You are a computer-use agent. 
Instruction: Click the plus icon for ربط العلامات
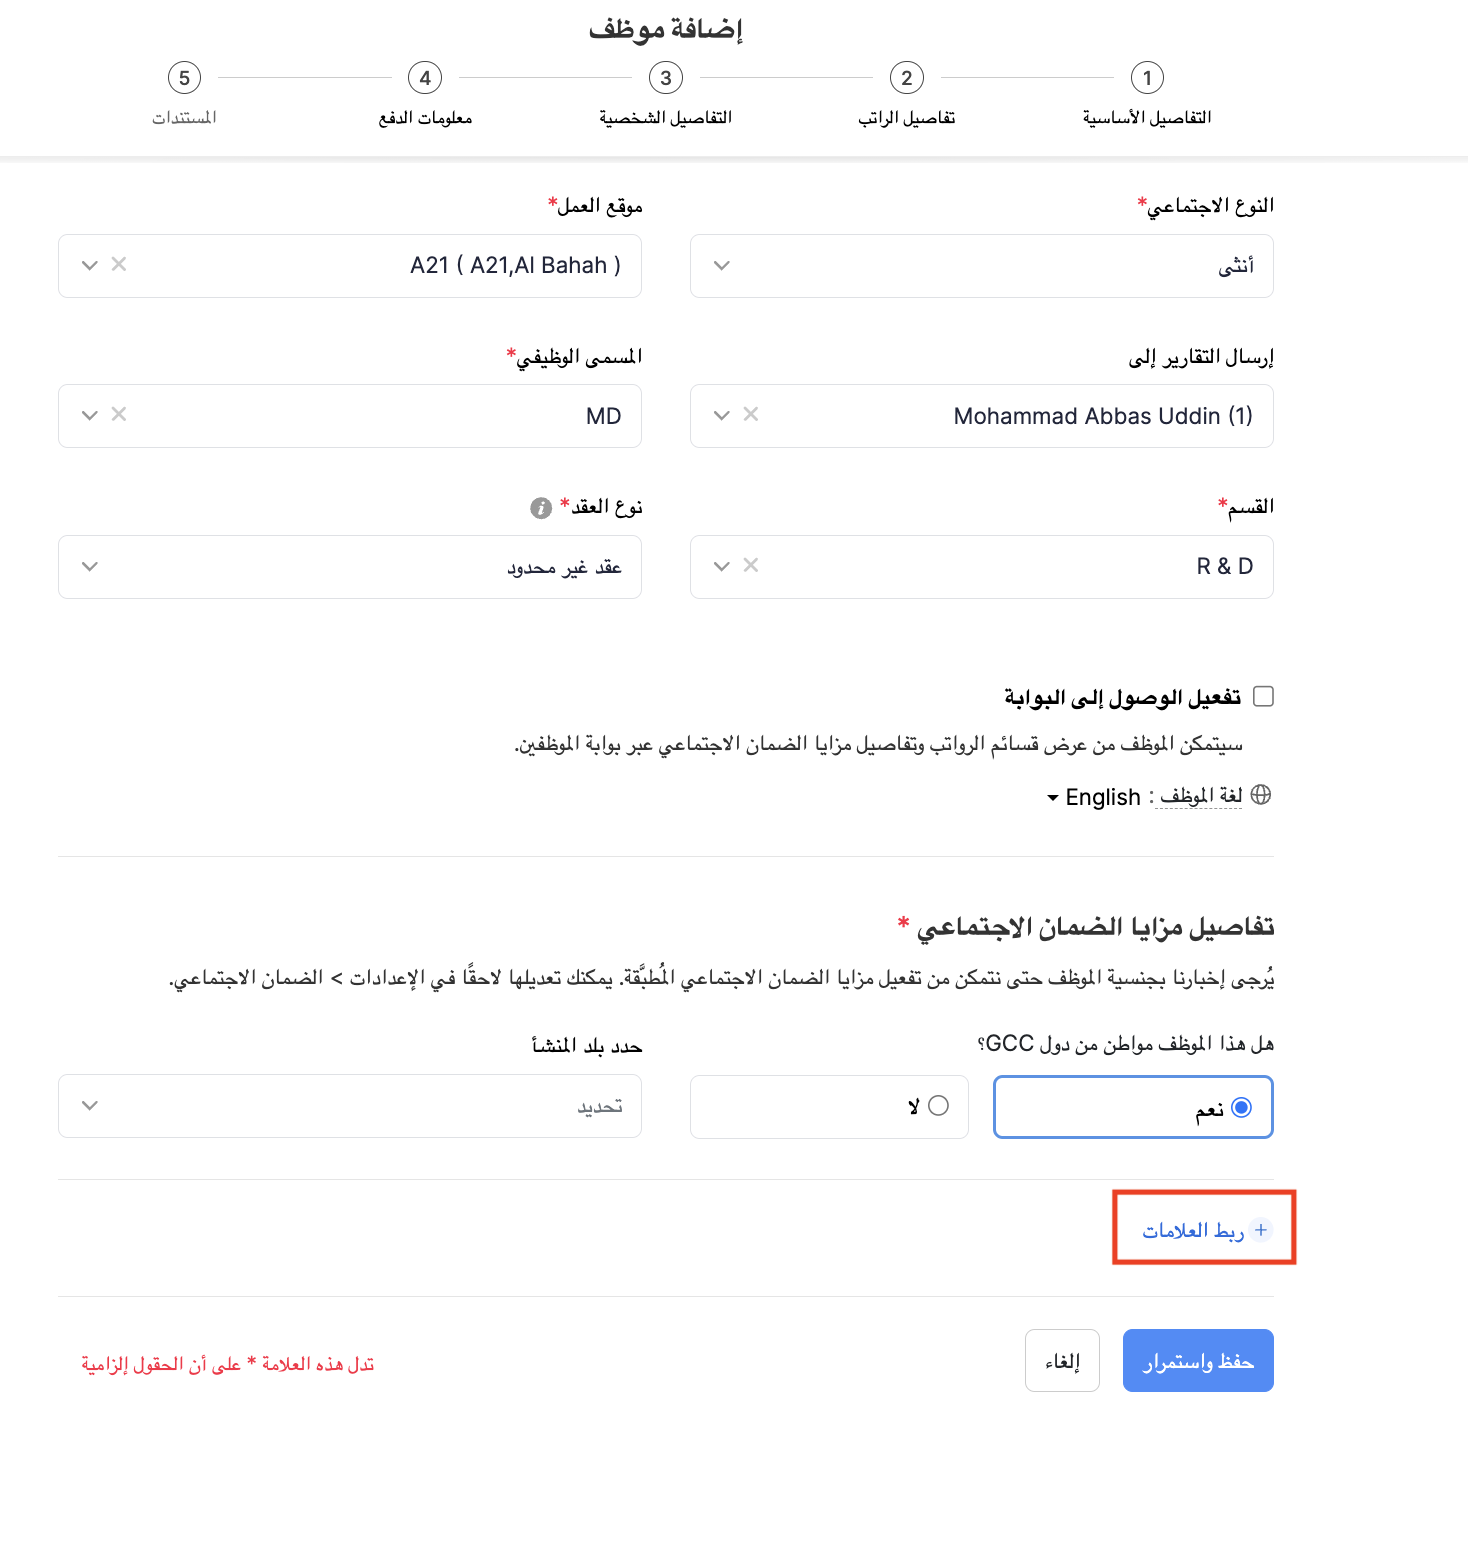(1261, 1230)
